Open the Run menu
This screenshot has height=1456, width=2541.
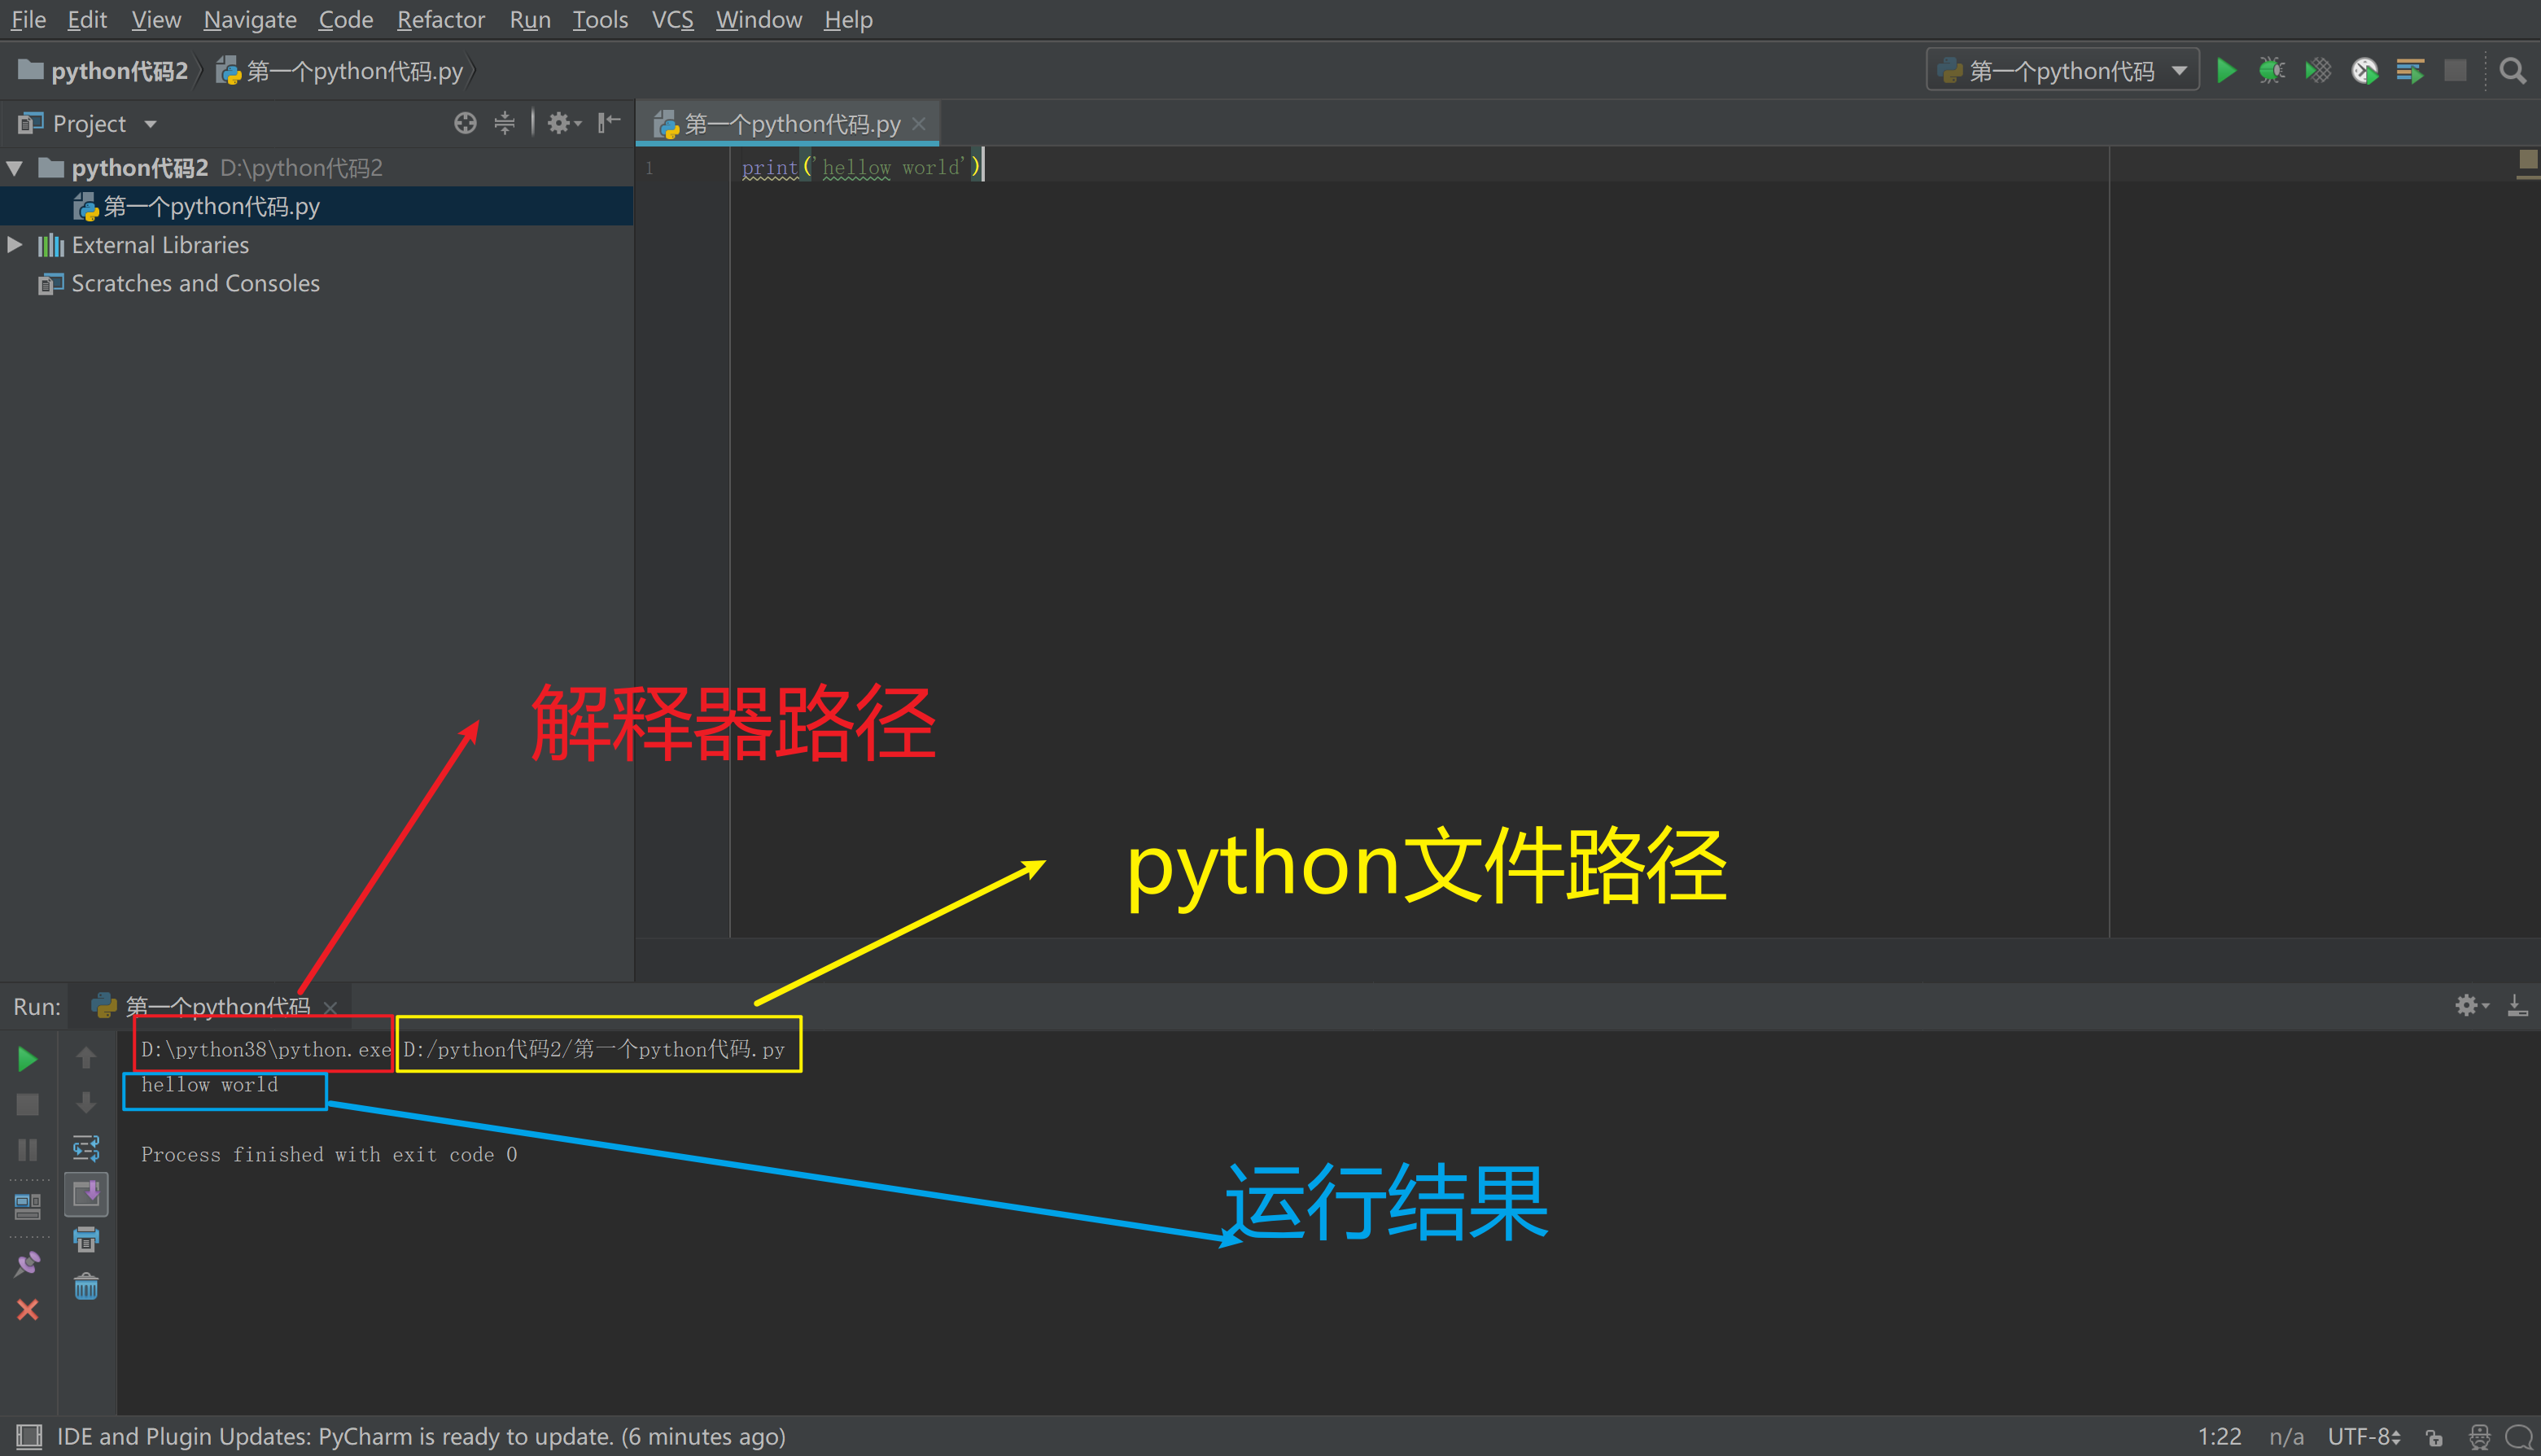tap(530, 19)
